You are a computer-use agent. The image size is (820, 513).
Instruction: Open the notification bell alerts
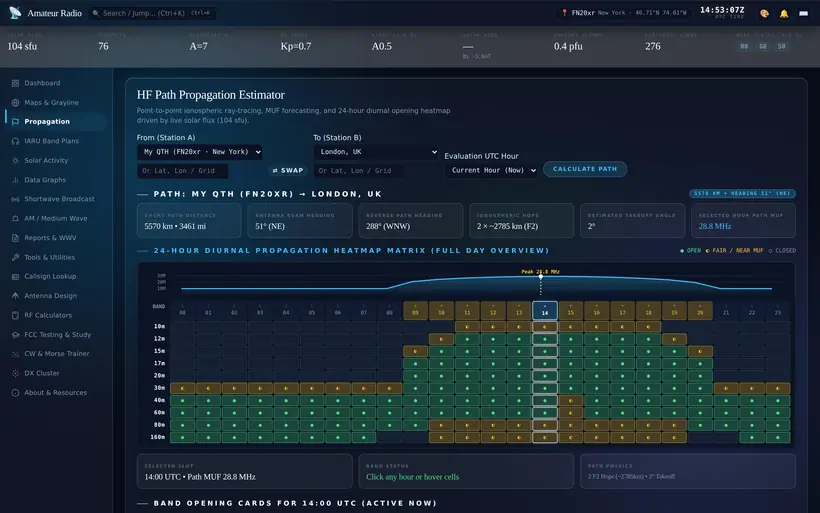coord(784,14)
